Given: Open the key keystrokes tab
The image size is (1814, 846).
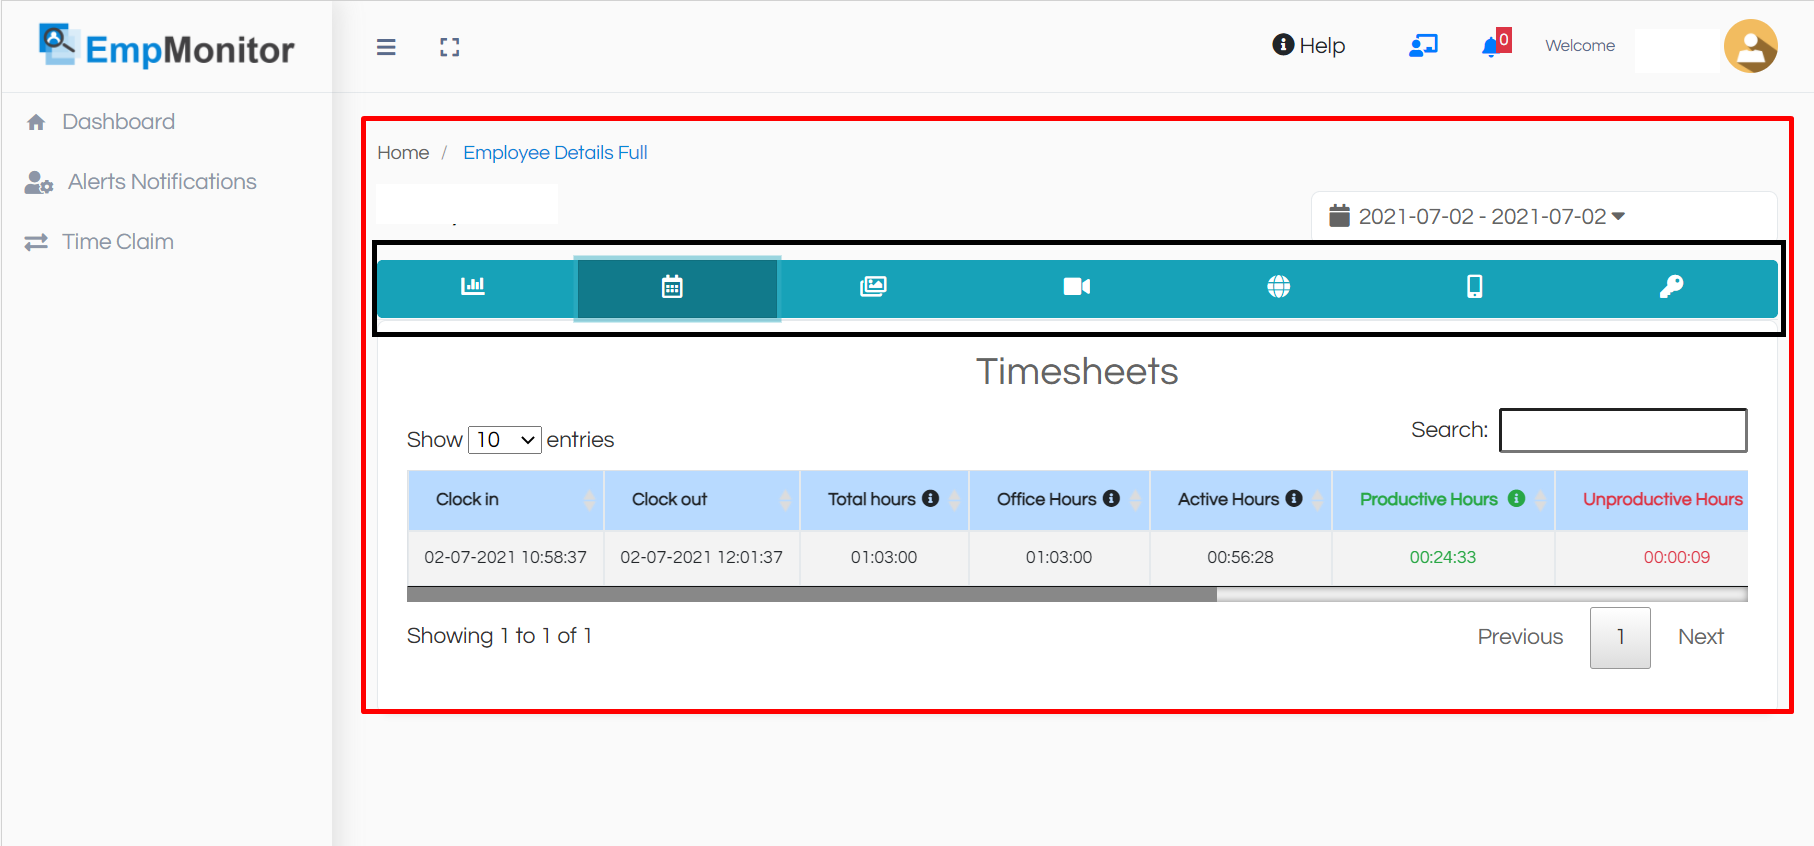Looking at the screenshot, I should [x=1671, y=287].
